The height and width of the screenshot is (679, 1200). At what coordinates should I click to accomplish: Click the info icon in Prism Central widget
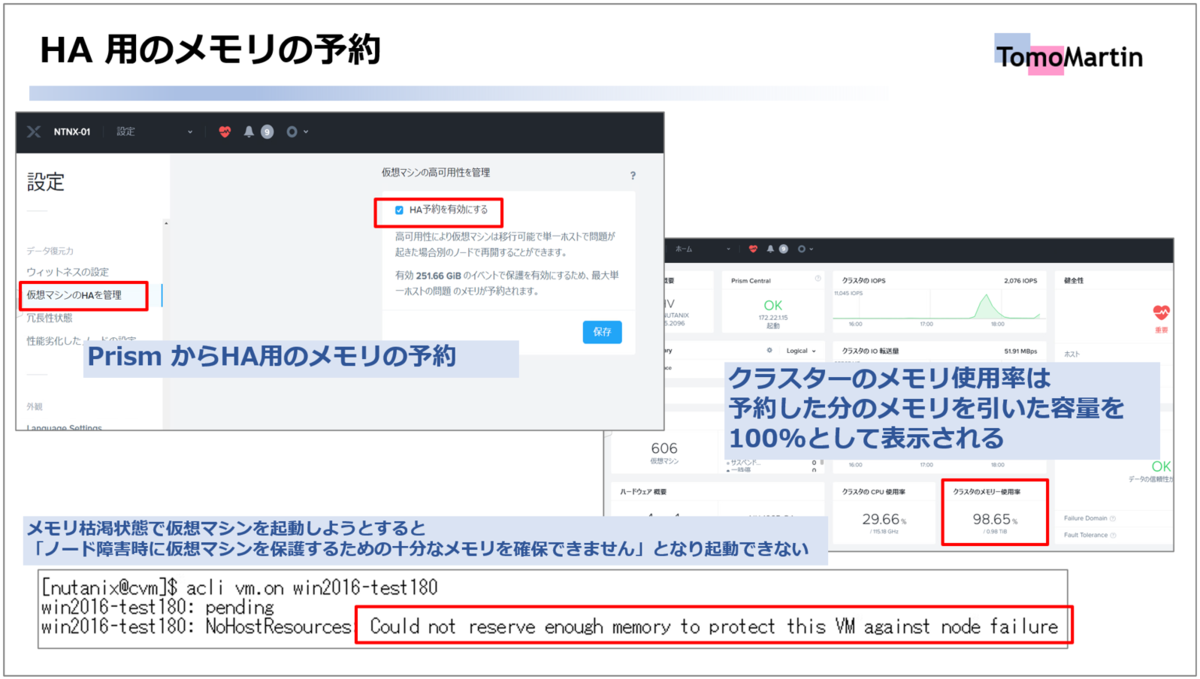[817, 279]
